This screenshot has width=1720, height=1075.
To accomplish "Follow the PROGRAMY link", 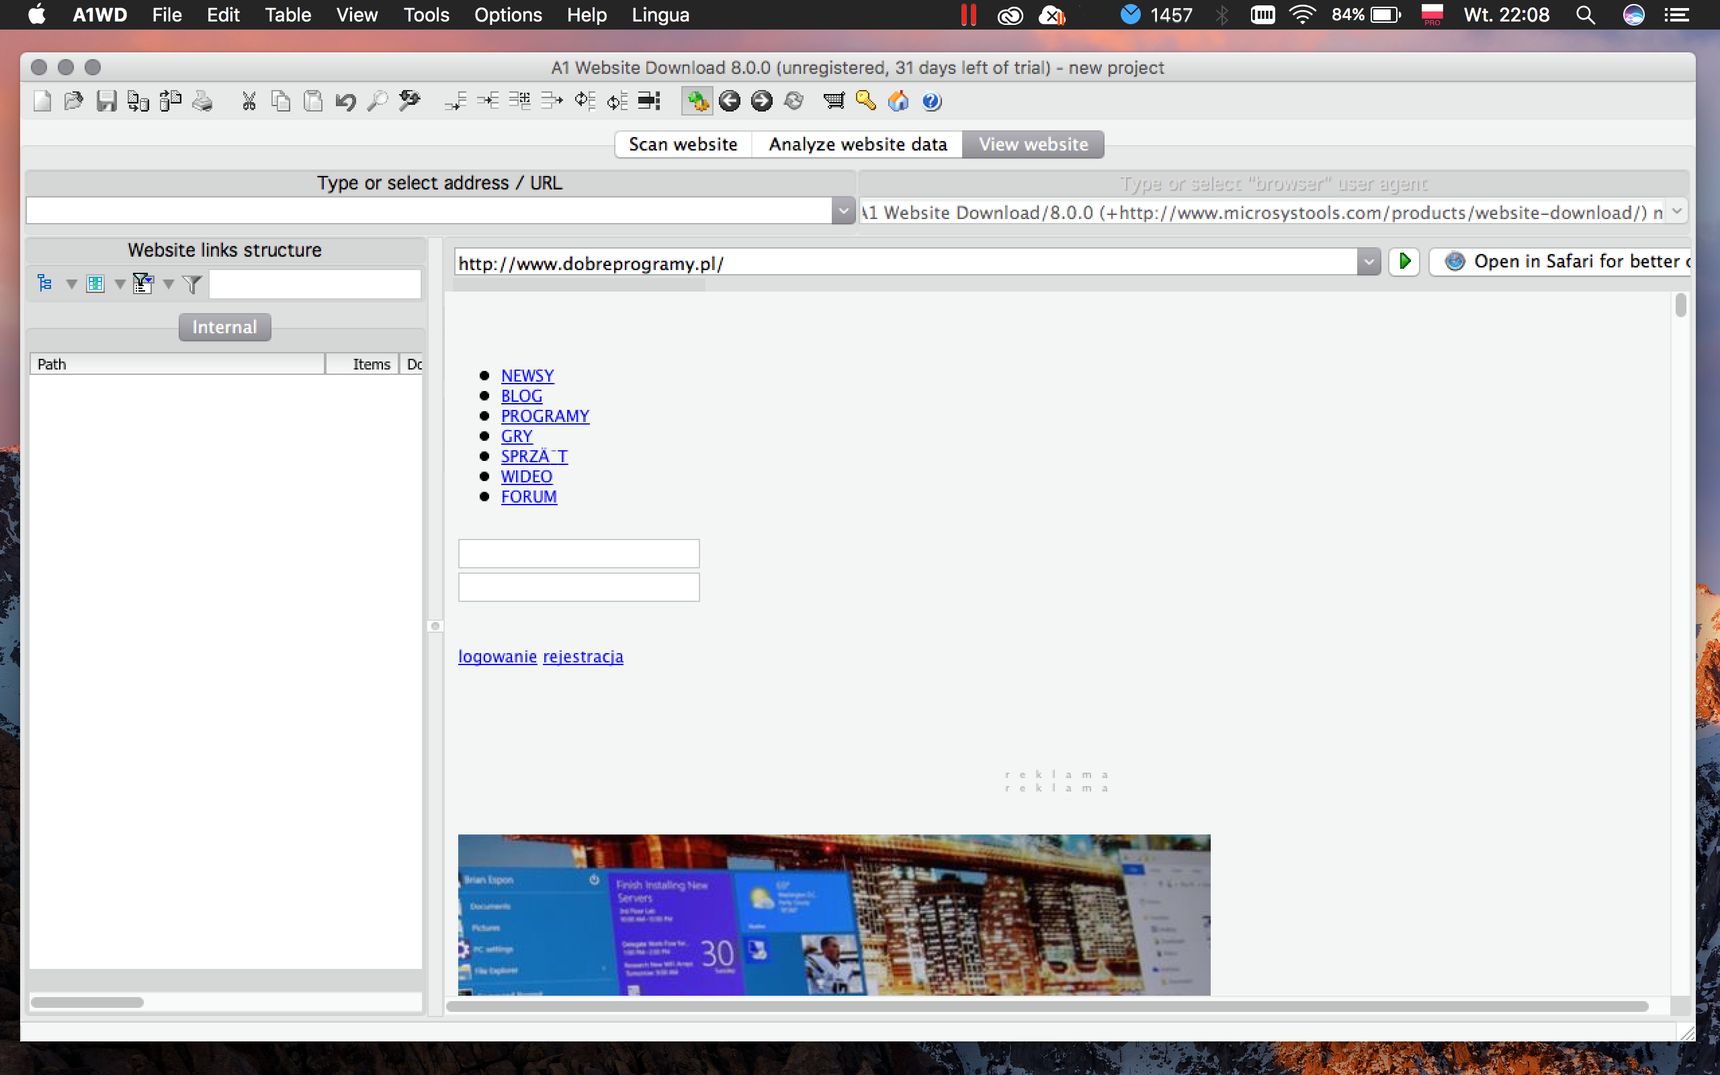I will (545, 416).
